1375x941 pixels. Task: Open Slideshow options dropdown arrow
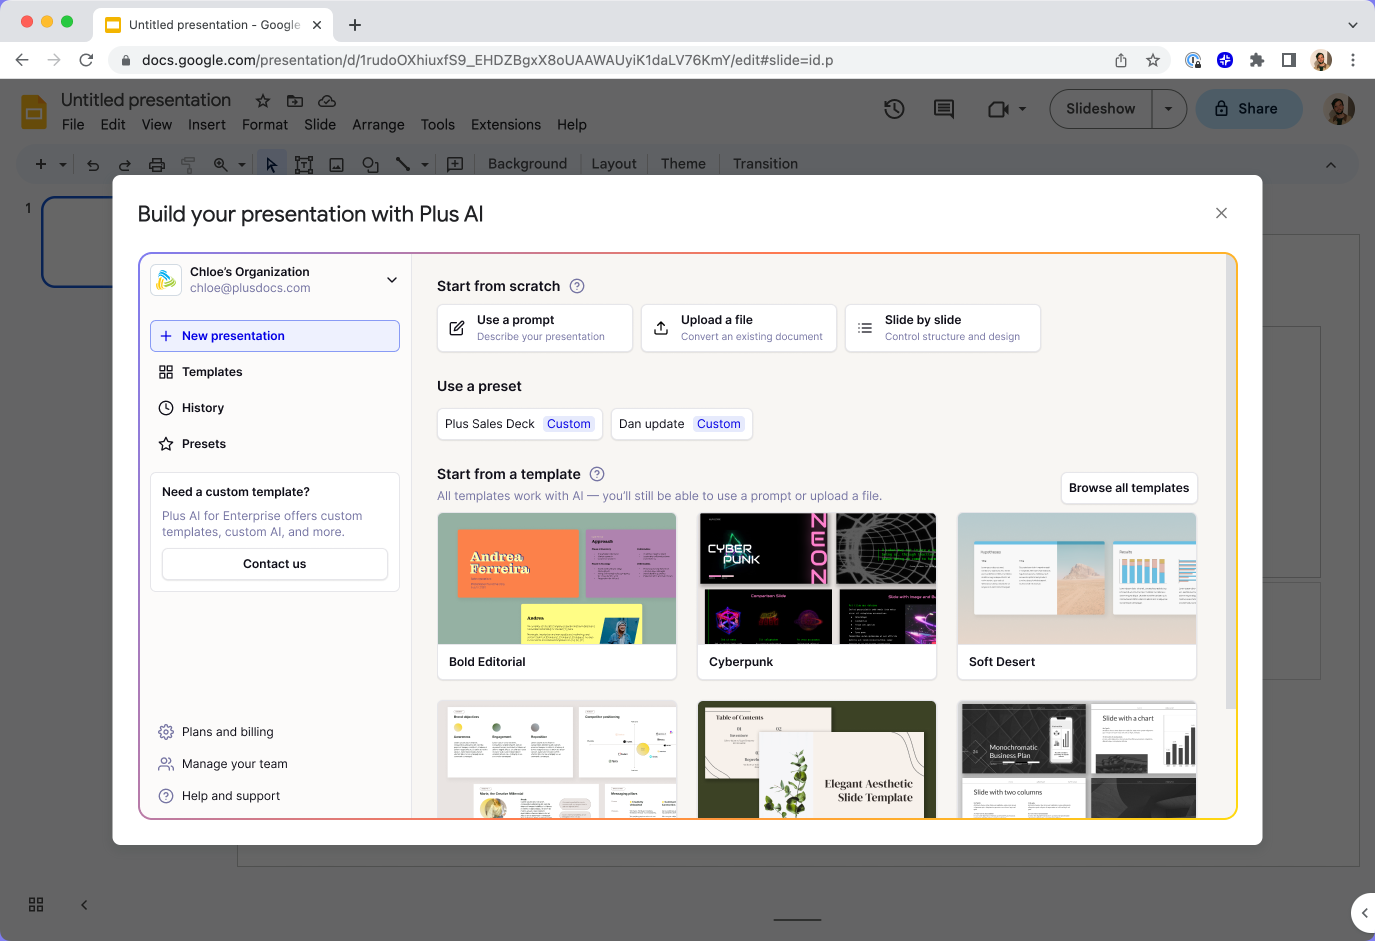[x=1168, y=109]
